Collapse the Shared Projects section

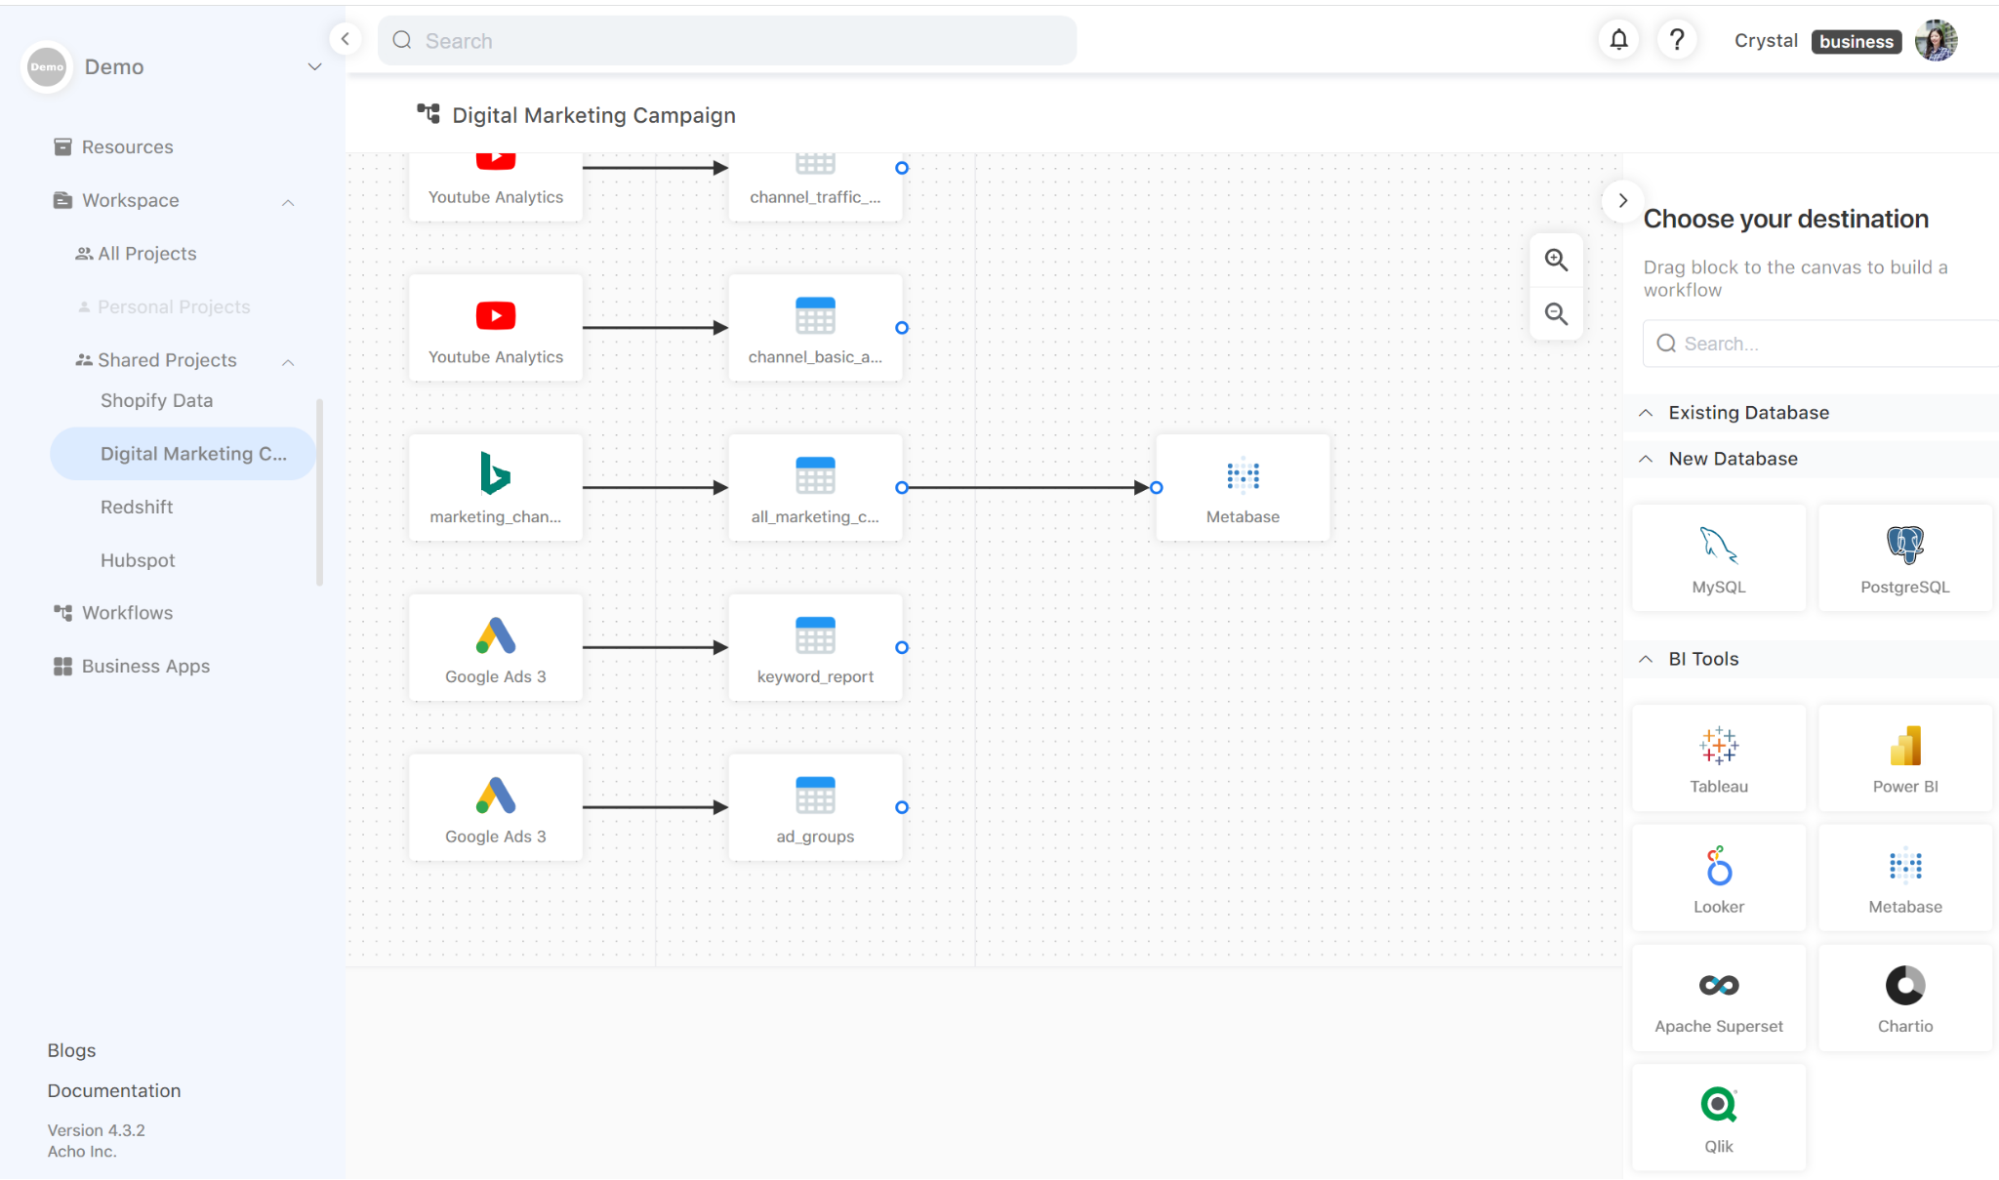(288, 361)
